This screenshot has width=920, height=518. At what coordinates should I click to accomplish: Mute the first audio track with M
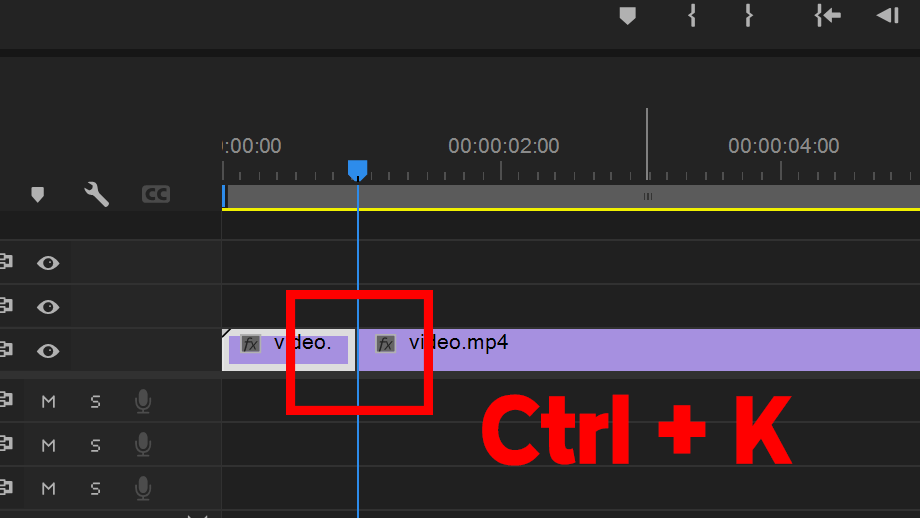coord(49,402)
